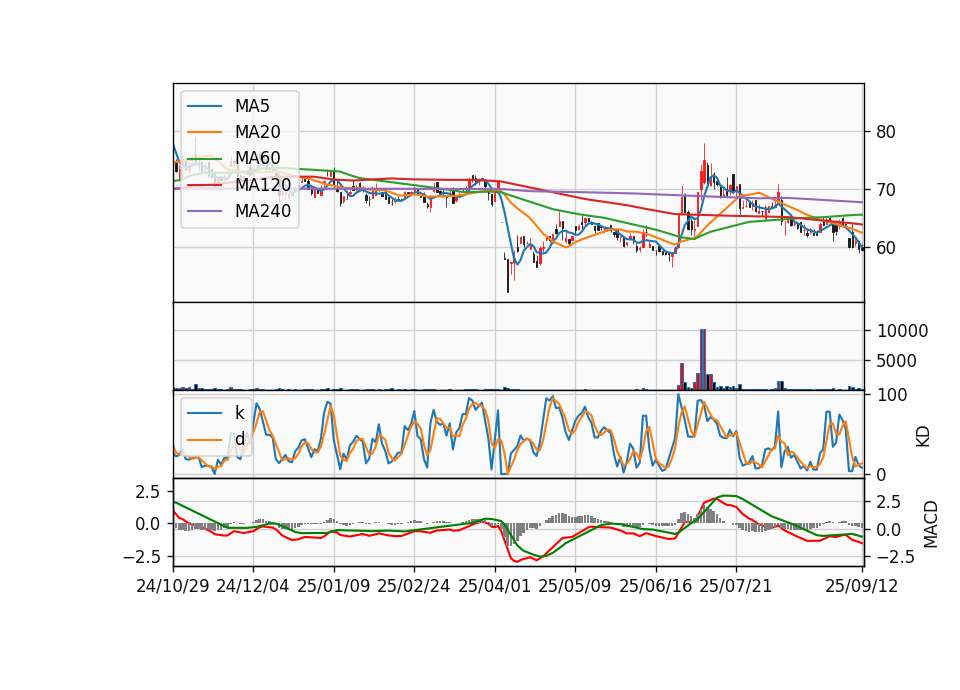This screenshot has width=960, height=690.
Task: Click the KD axis title
Action: coord(923,437)
